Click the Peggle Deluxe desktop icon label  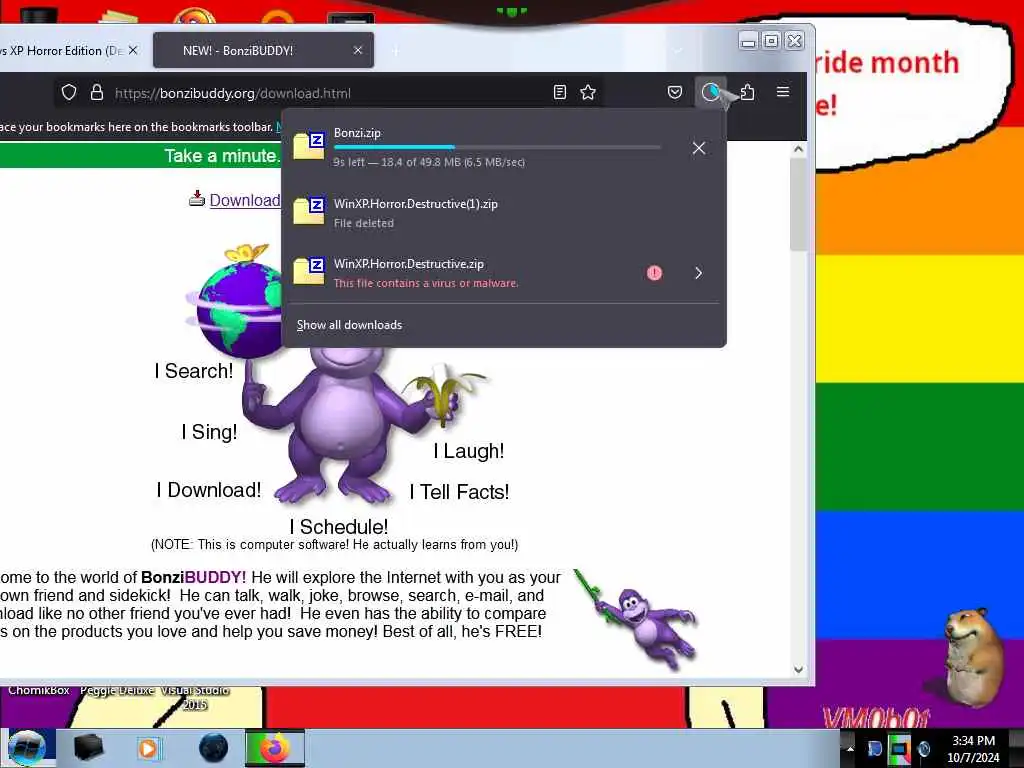click(x=117, y=690)
